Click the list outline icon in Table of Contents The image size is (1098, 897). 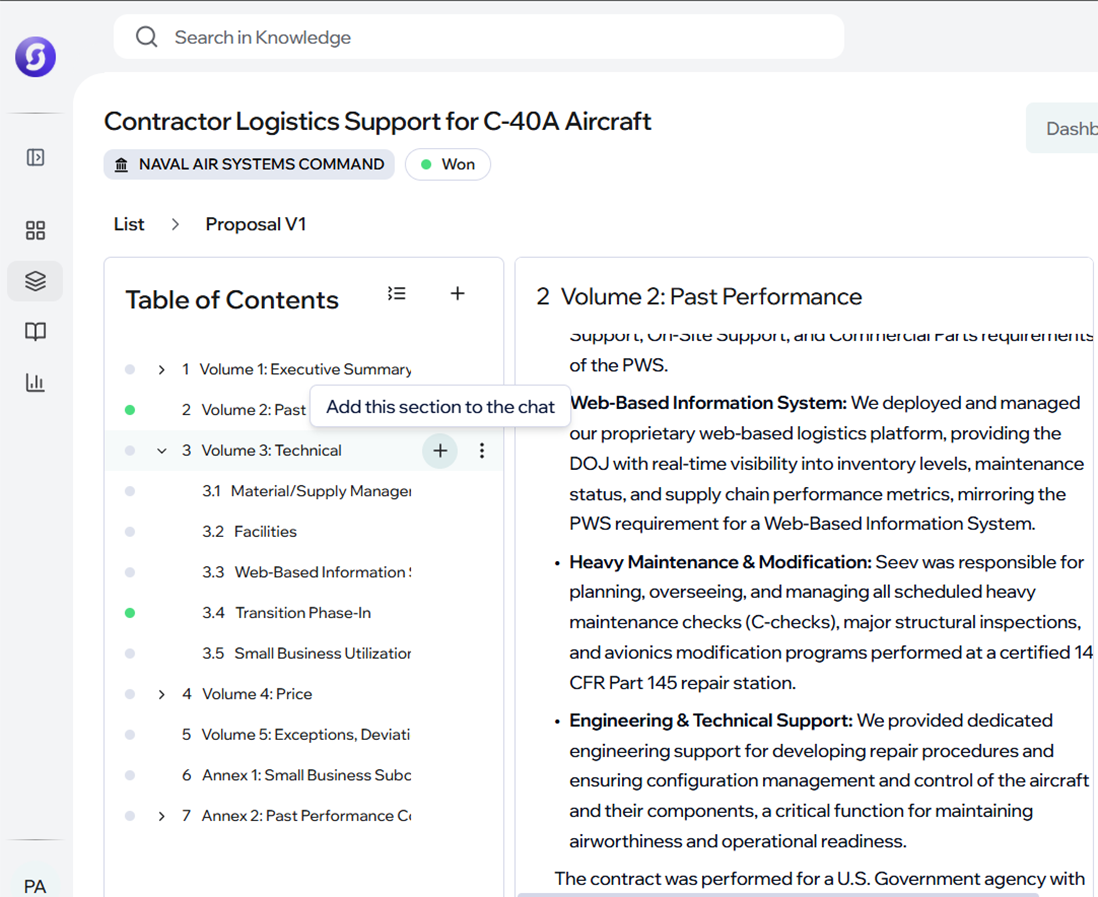pyautogui.click(x=397, y=293)
